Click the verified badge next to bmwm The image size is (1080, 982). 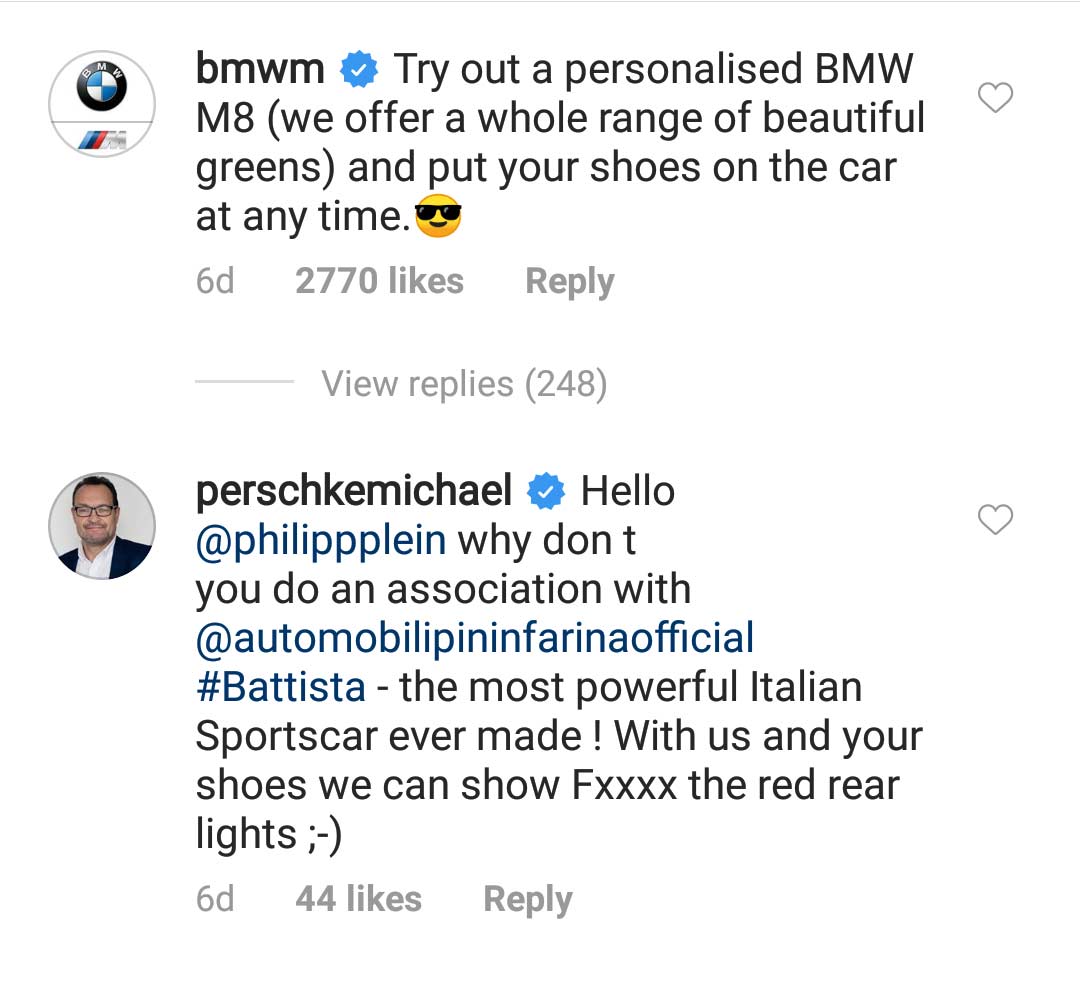click(359, 71)
